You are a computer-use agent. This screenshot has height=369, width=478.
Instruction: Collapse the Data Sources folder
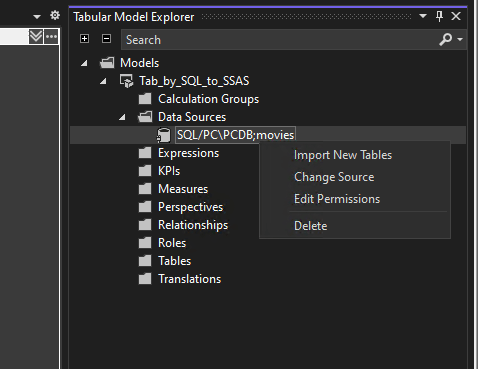tap(122, 117)
